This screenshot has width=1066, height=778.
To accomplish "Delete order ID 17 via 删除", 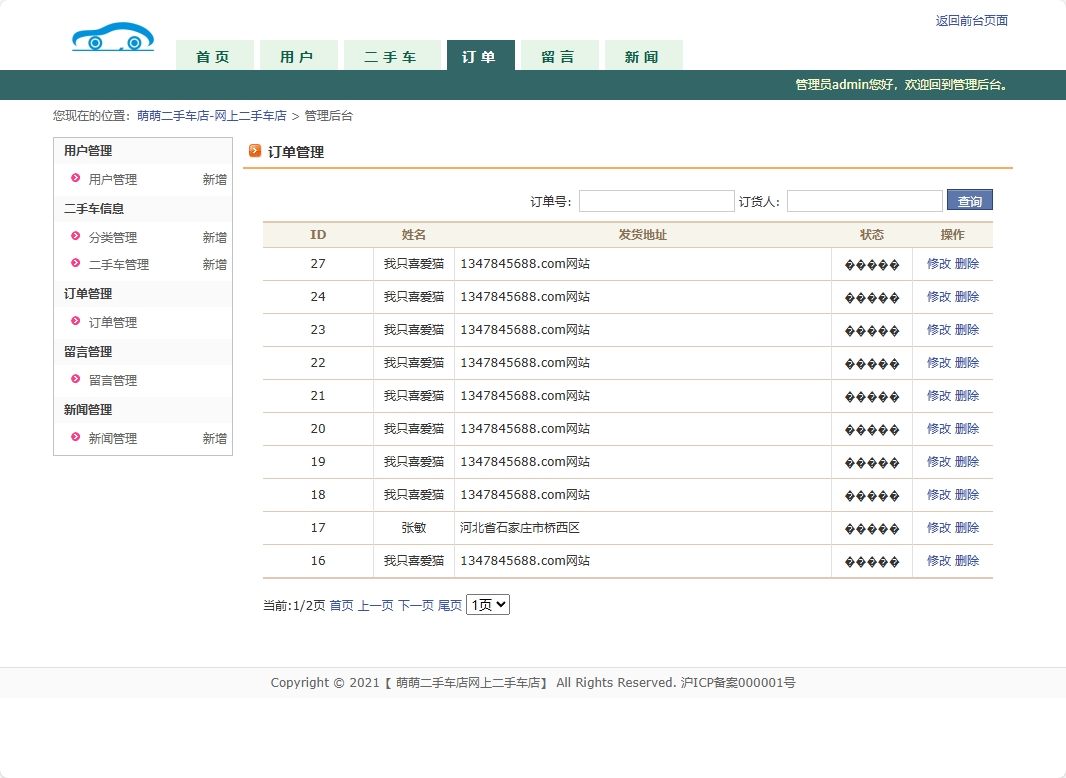I will click(x=967, y=528).
